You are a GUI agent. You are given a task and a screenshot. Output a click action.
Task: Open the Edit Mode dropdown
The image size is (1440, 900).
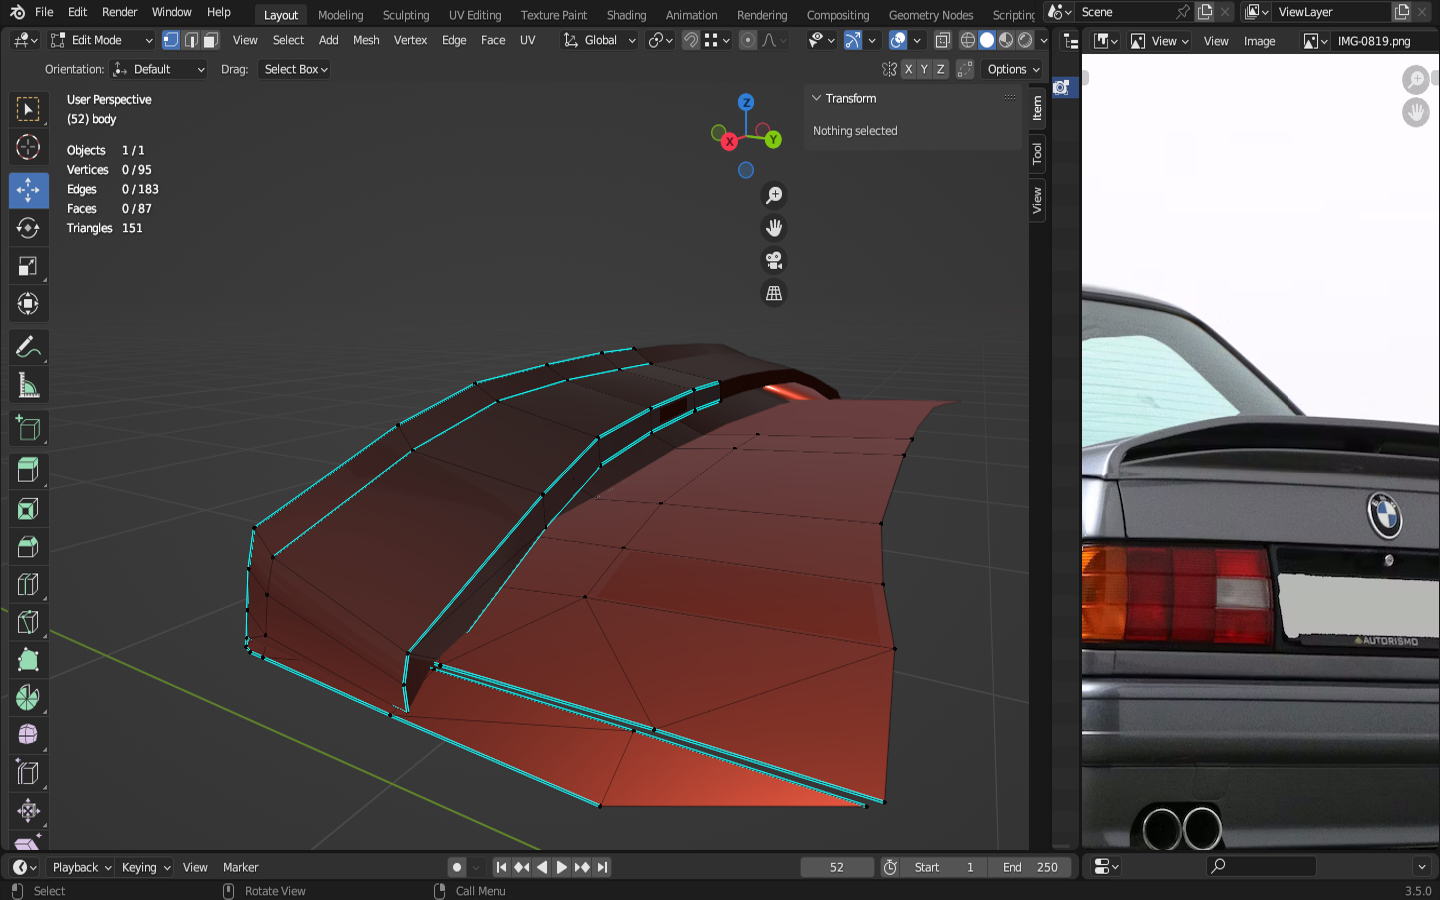(x=102, y=40)
